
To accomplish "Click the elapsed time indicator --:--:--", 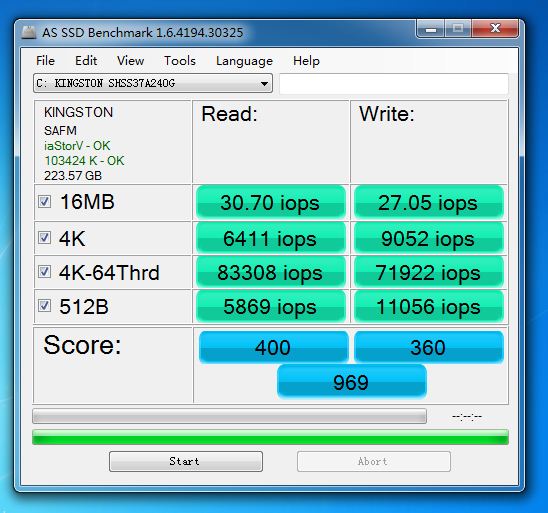I will (467, 417).
